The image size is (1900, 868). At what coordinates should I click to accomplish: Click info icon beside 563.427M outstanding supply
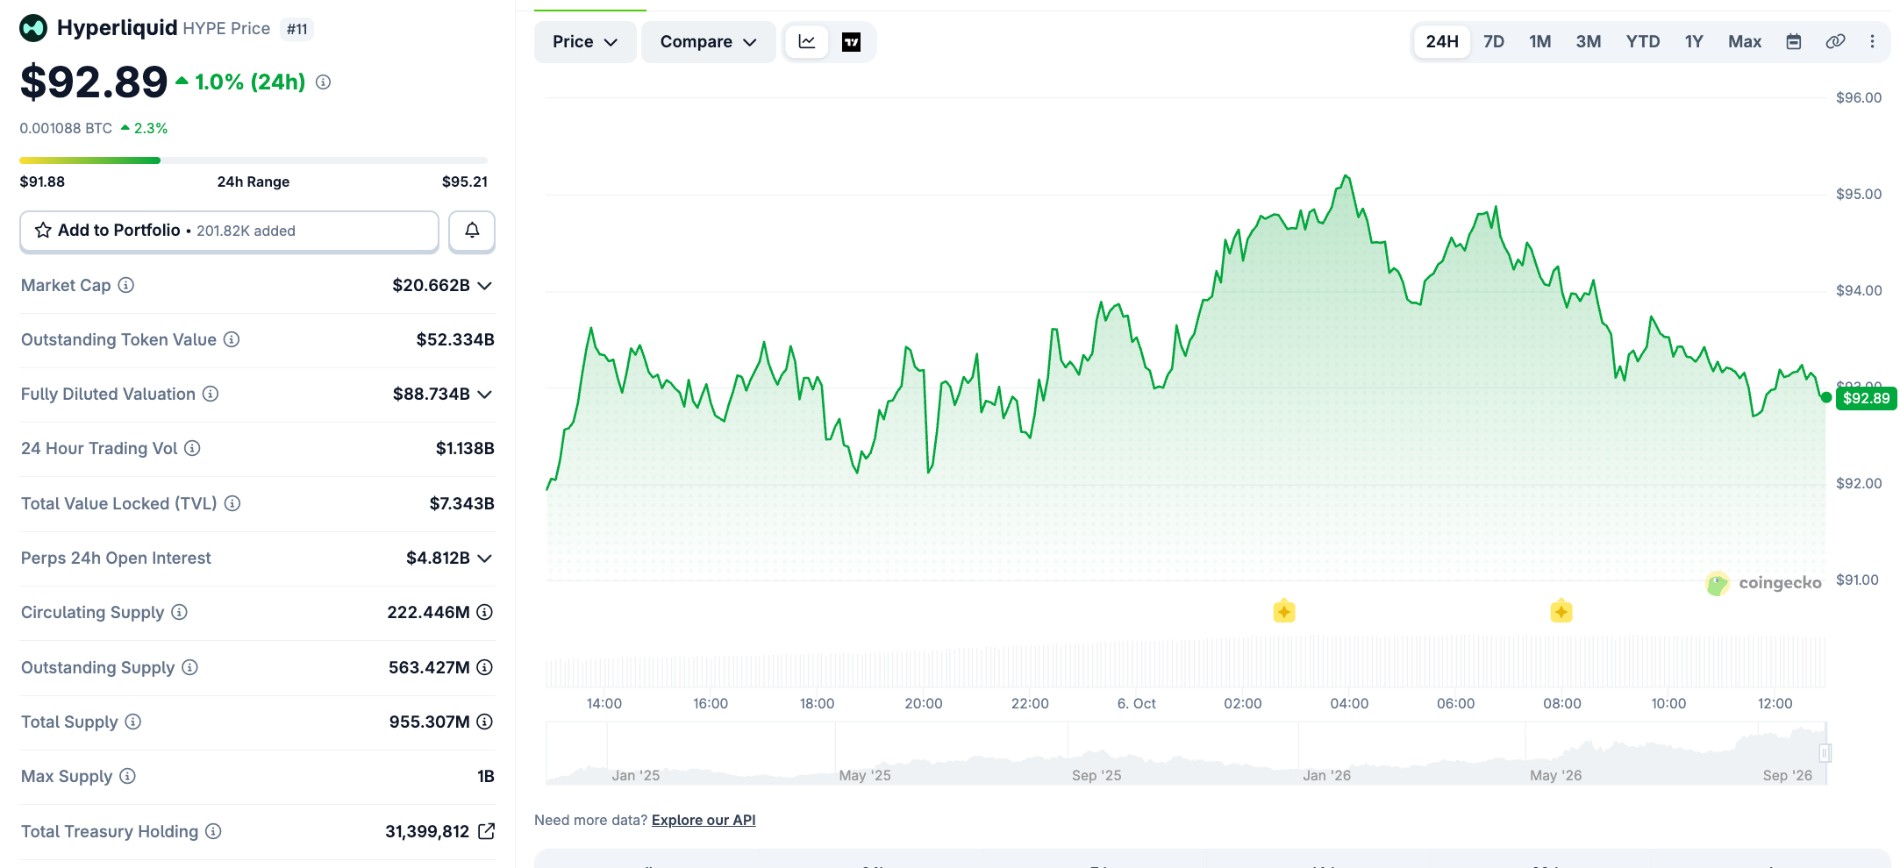tap(484, 667)
